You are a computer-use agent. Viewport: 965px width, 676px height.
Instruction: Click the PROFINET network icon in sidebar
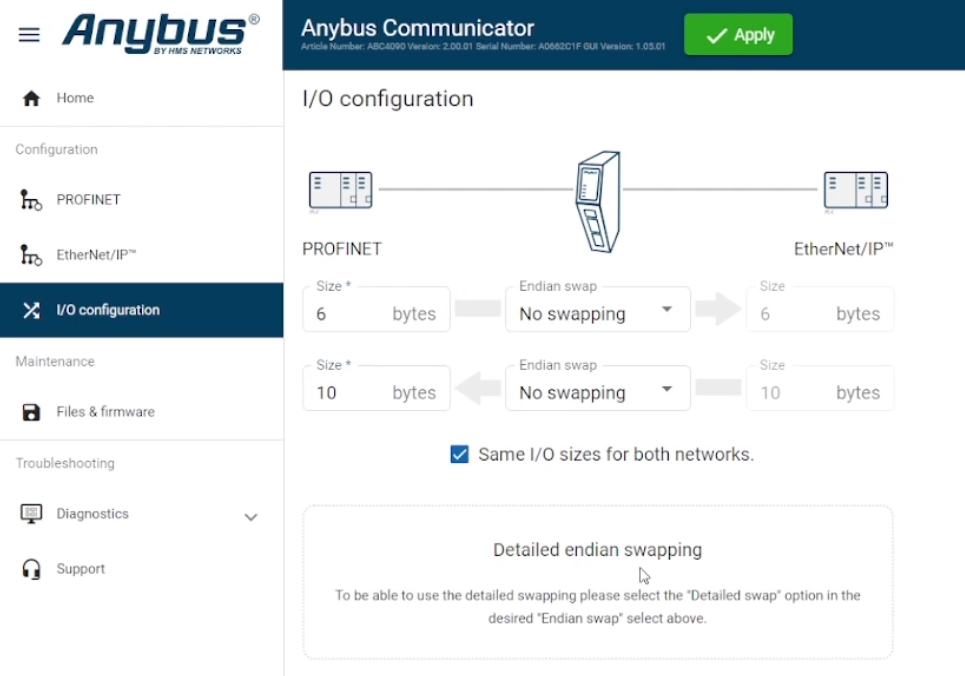pyautogui.click(x=30, y=200)
